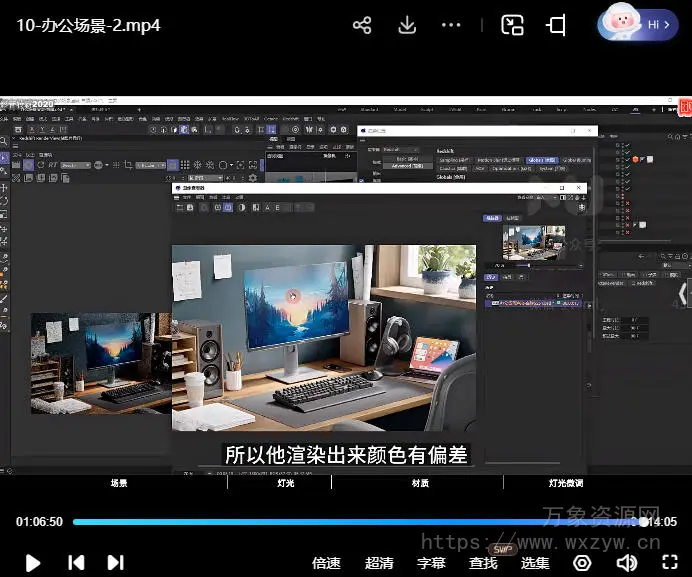The height and width of the screenshot is (577, 692).
Task: Mute the volume speaker icon
Action: coord(626,563)
